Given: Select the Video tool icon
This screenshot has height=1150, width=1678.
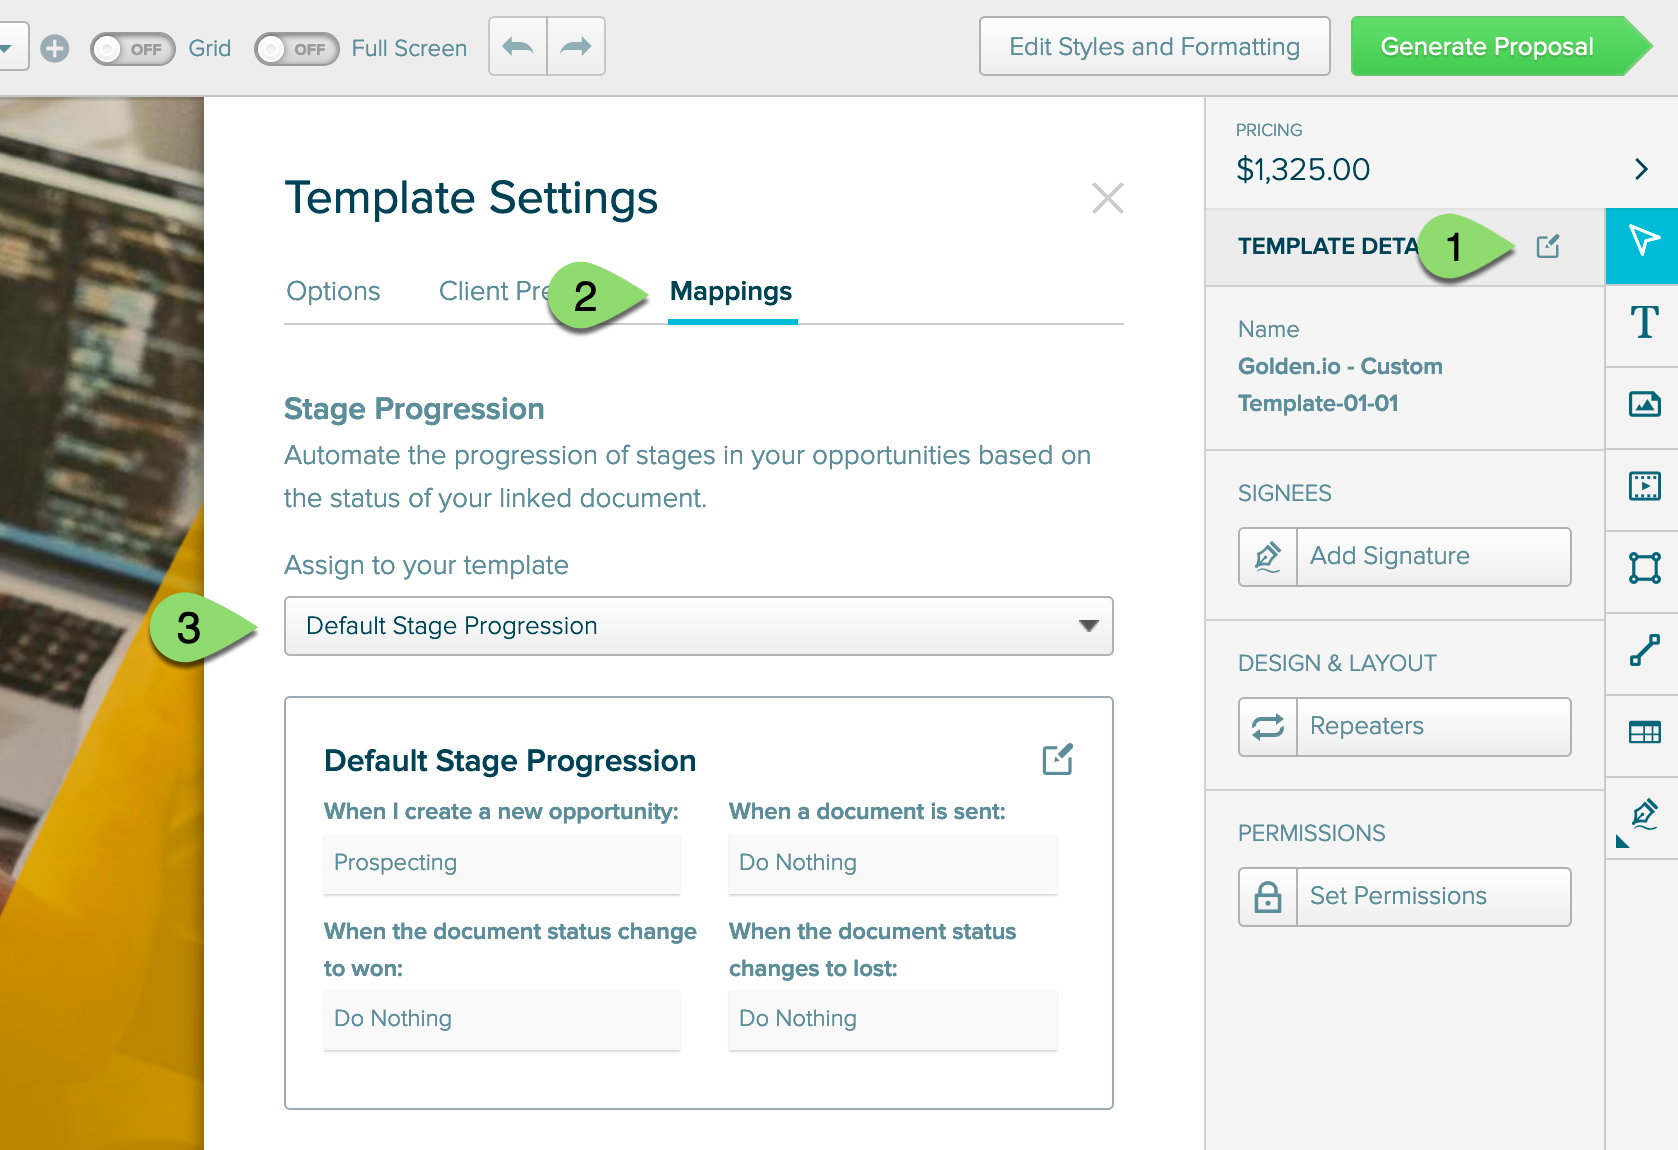Looking at the screenshot, I should coord(1643,486).
